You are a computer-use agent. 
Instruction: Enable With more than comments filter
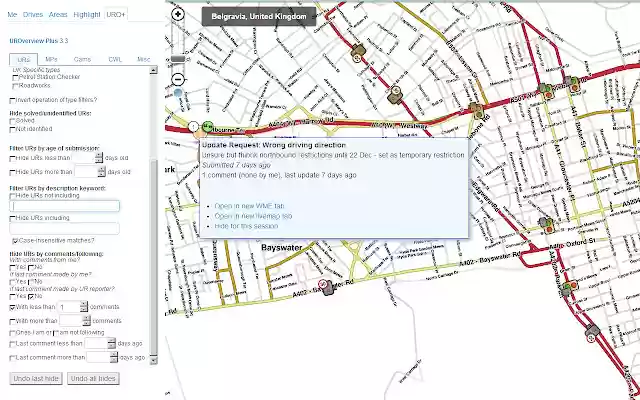(x=12, y=321)
